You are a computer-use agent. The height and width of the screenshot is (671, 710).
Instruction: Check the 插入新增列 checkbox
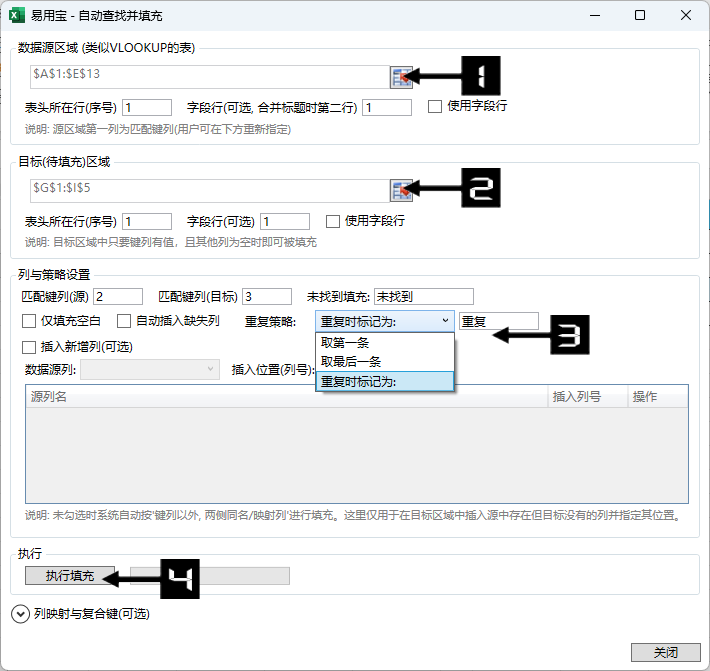click(29, 347)
